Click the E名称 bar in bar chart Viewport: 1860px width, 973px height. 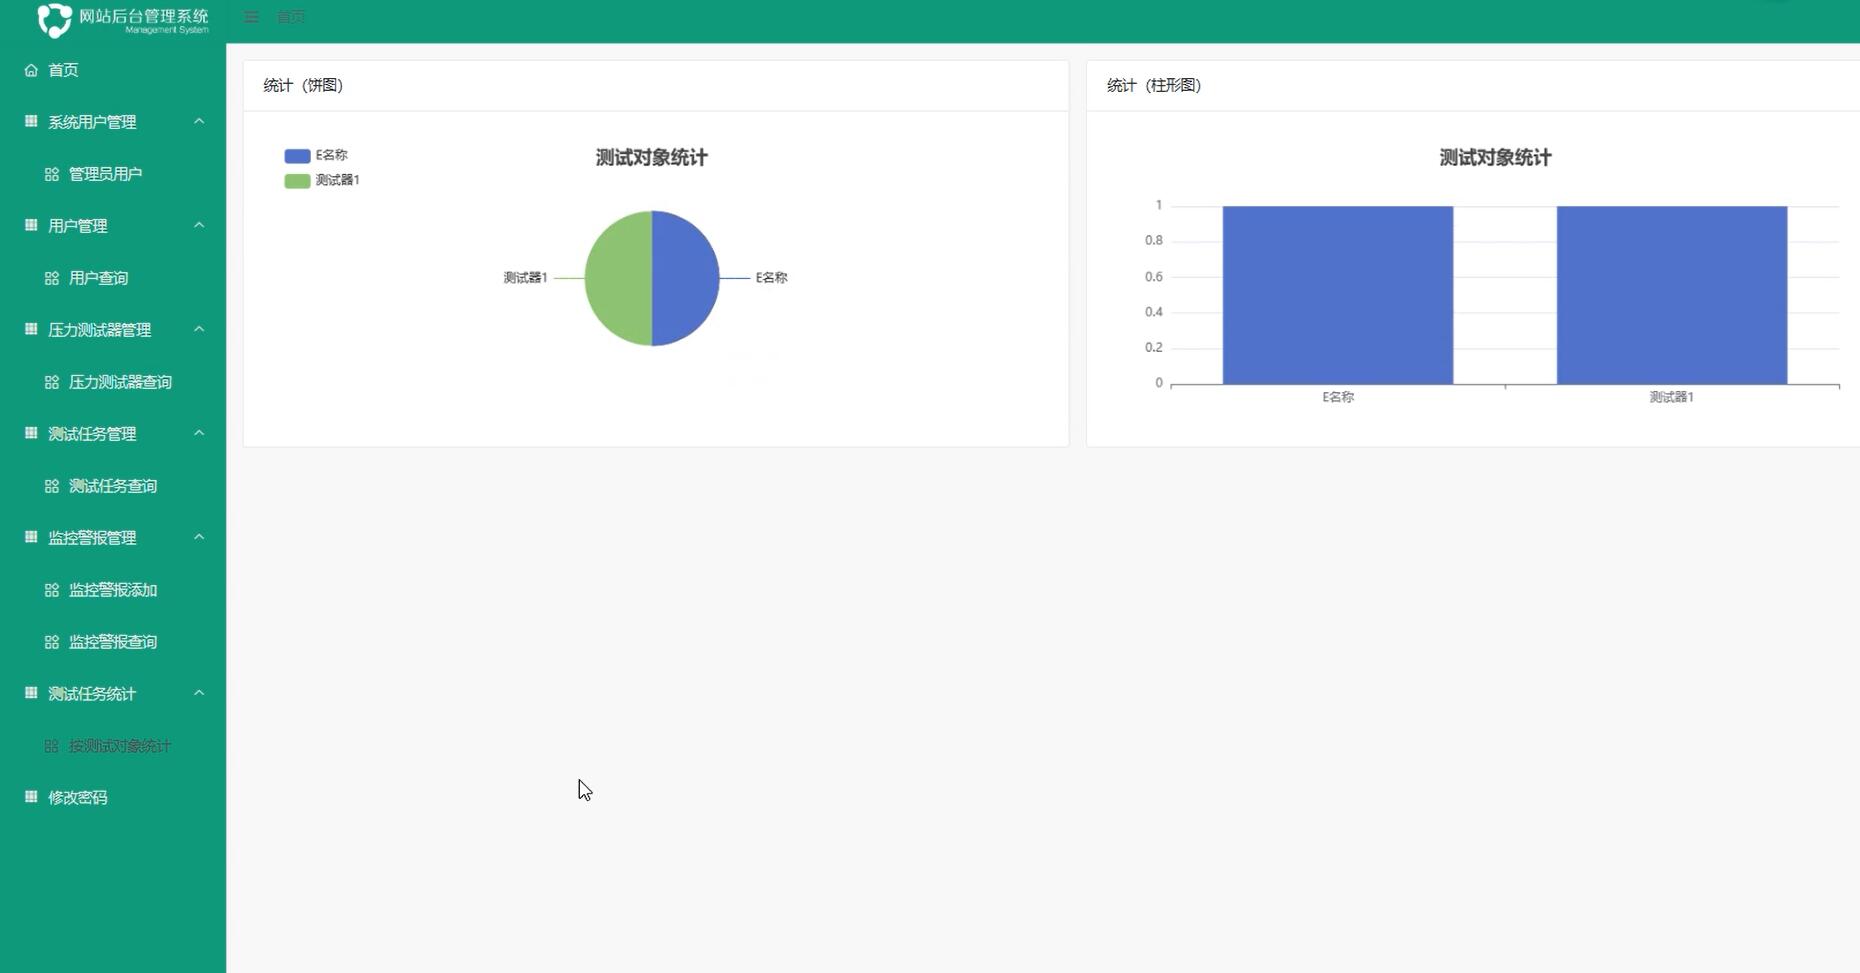point(1337,295)
